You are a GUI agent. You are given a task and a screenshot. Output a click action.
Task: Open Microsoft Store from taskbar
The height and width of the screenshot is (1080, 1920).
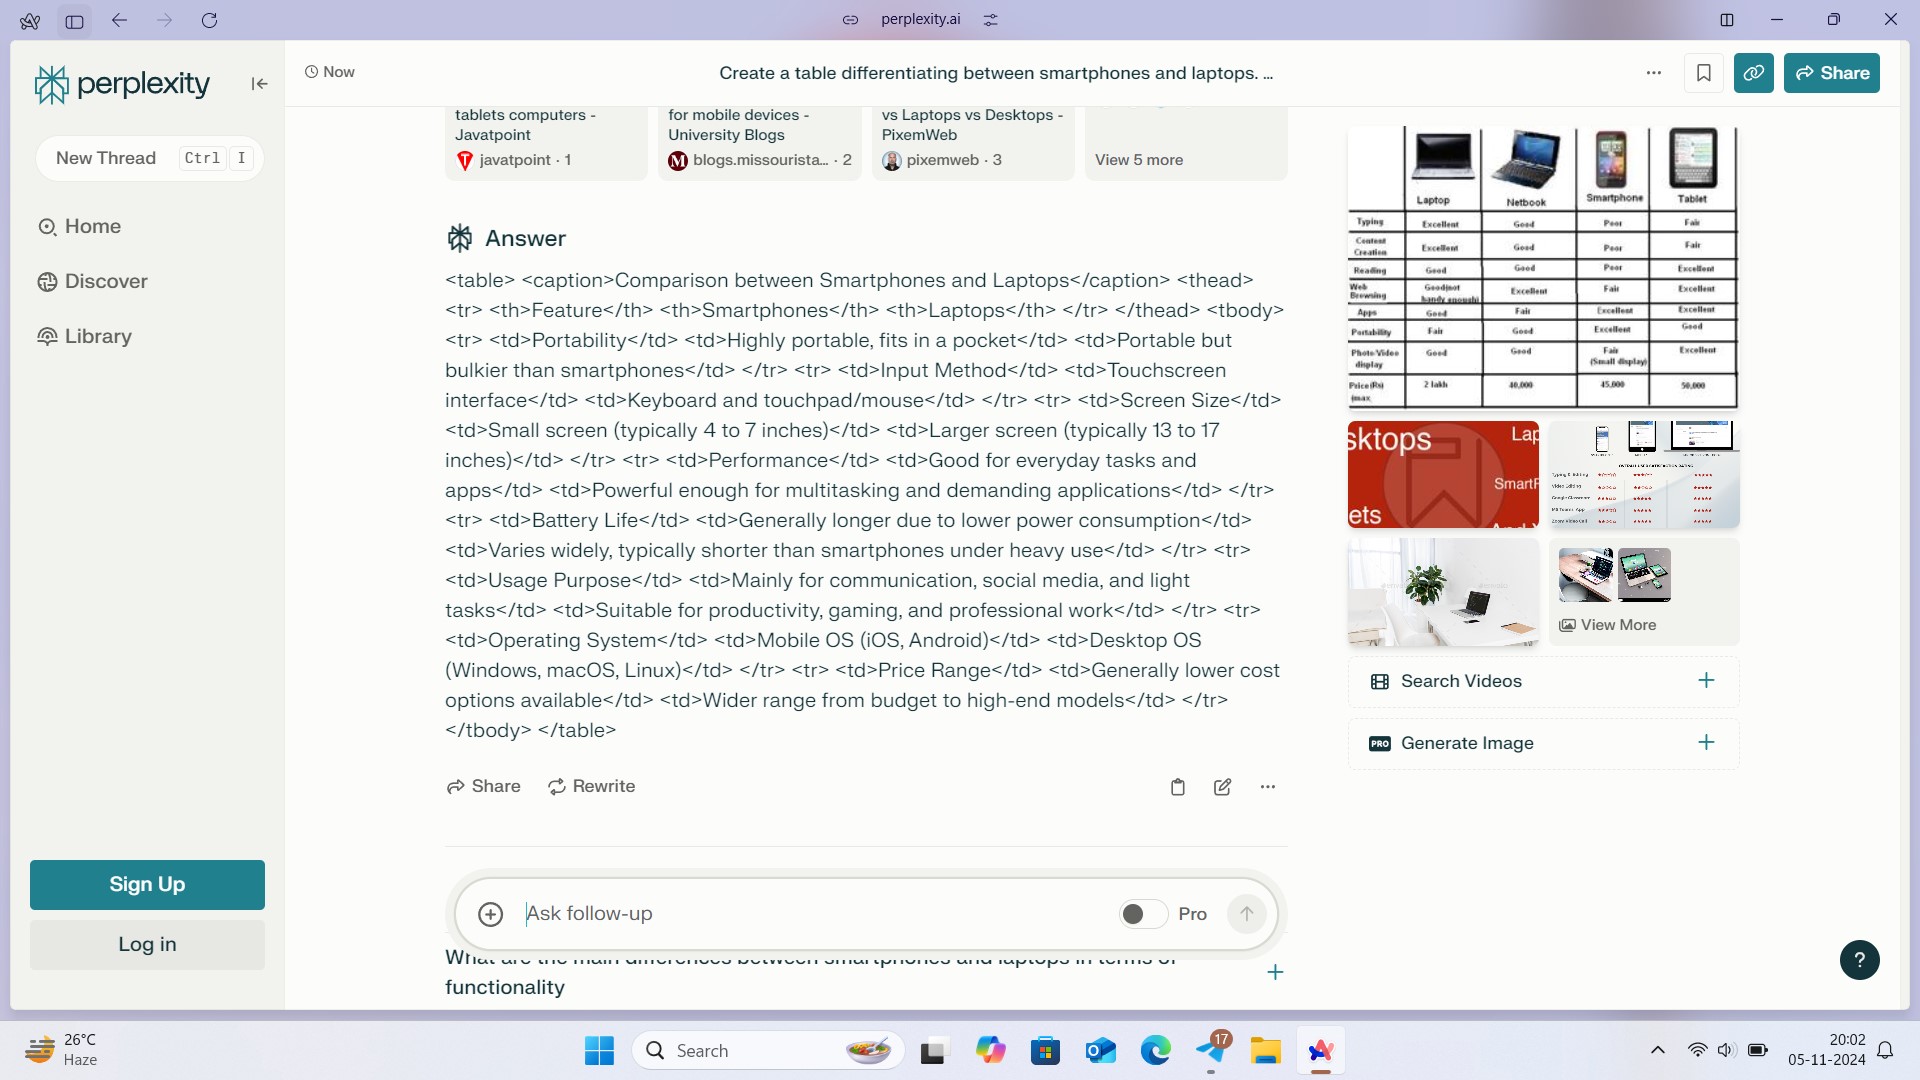[x=1045, y=1051]
